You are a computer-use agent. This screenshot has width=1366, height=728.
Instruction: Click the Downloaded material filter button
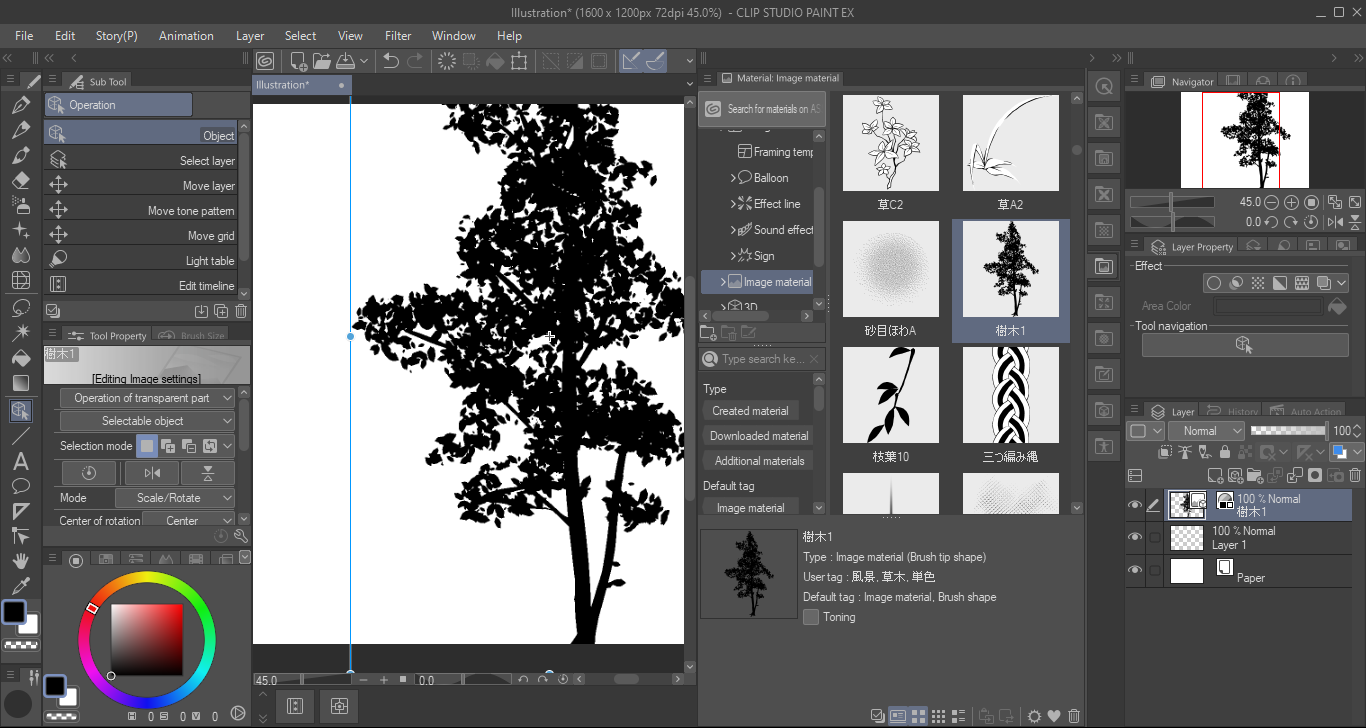coord(757,435)
